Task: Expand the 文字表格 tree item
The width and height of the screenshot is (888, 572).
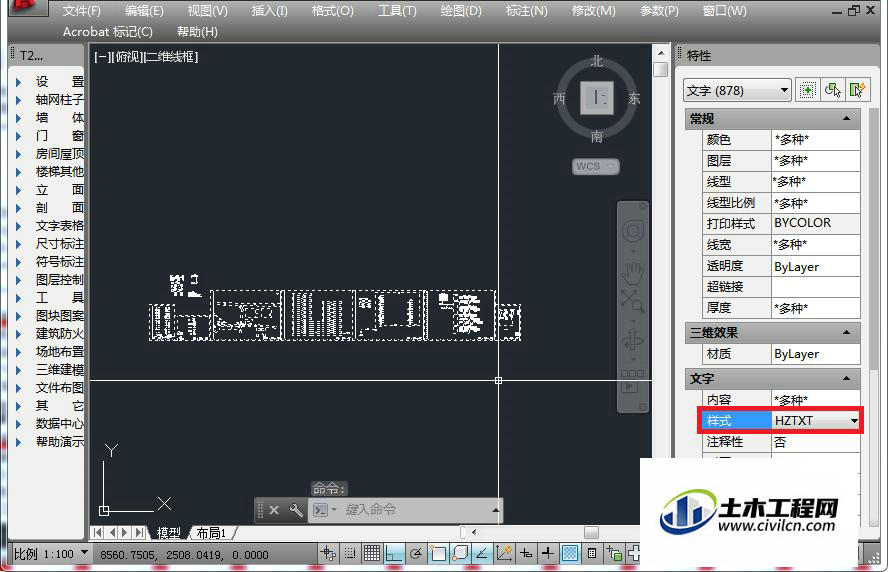Action: (19, 226)
